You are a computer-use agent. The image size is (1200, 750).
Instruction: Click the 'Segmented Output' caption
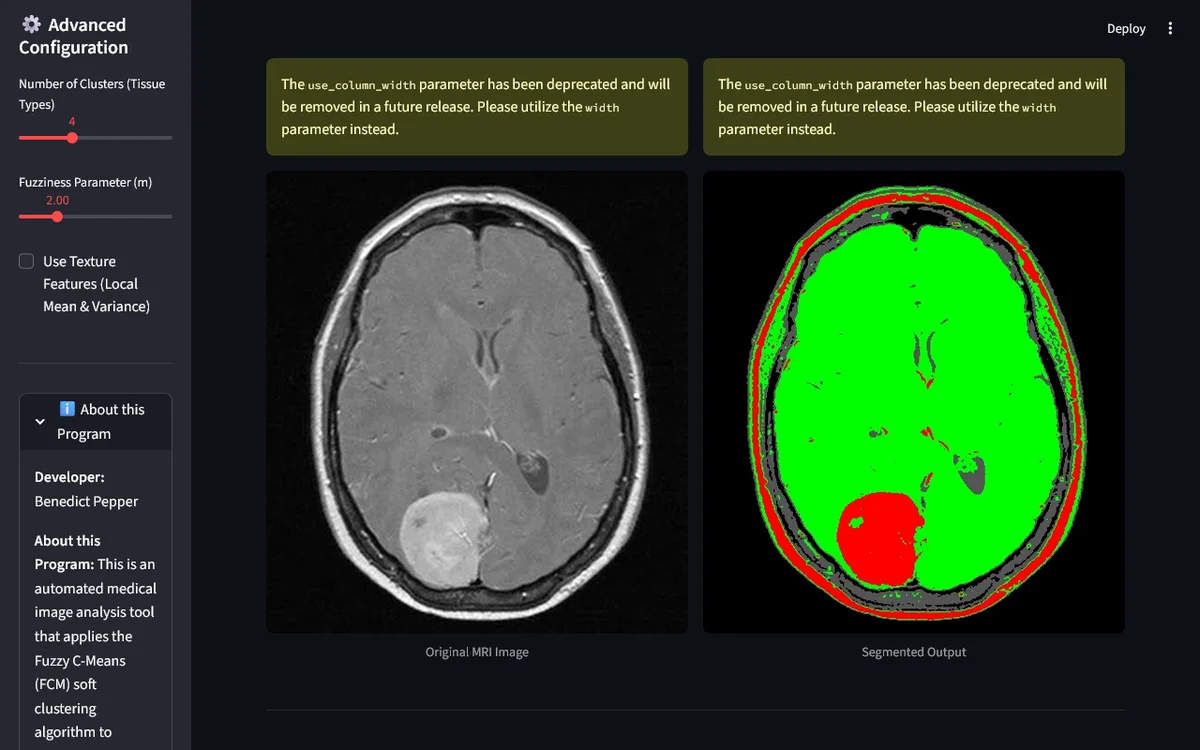click(x=914, y=652)
